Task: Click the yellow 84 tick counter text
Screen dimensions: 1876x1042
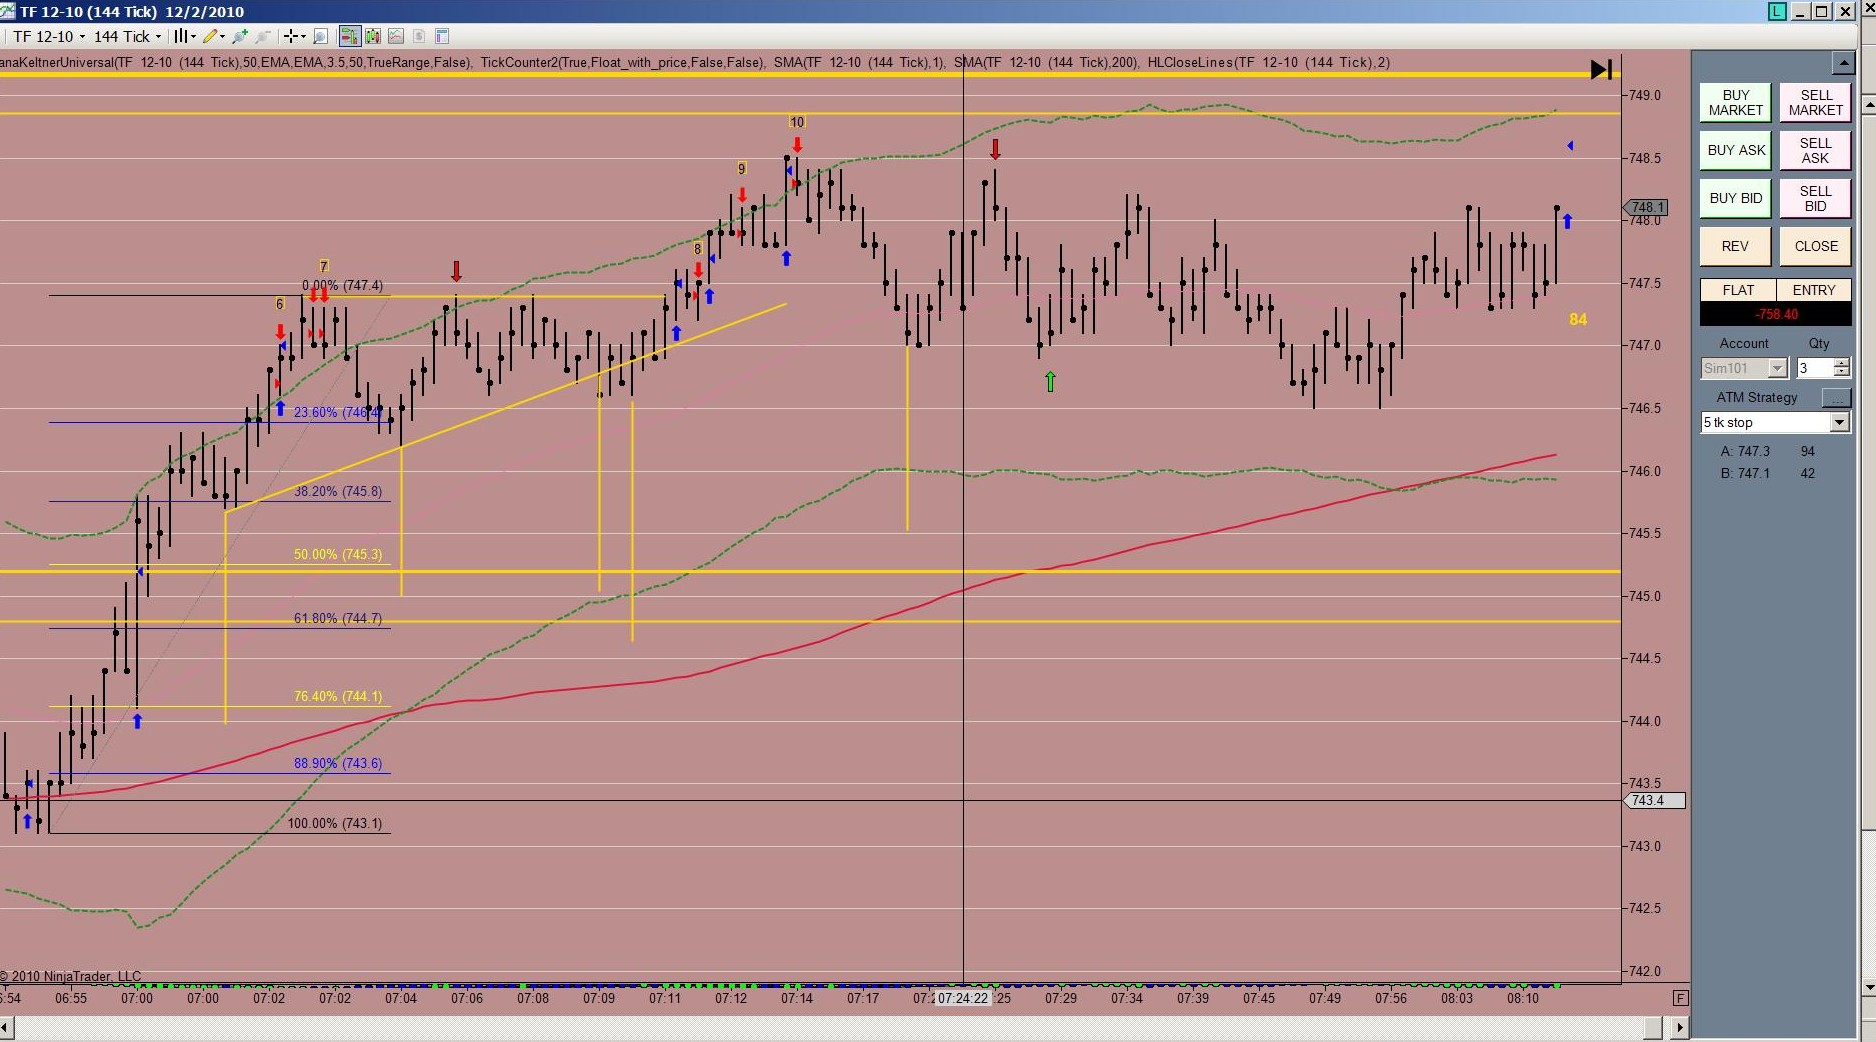Action: click(1578, 319)
